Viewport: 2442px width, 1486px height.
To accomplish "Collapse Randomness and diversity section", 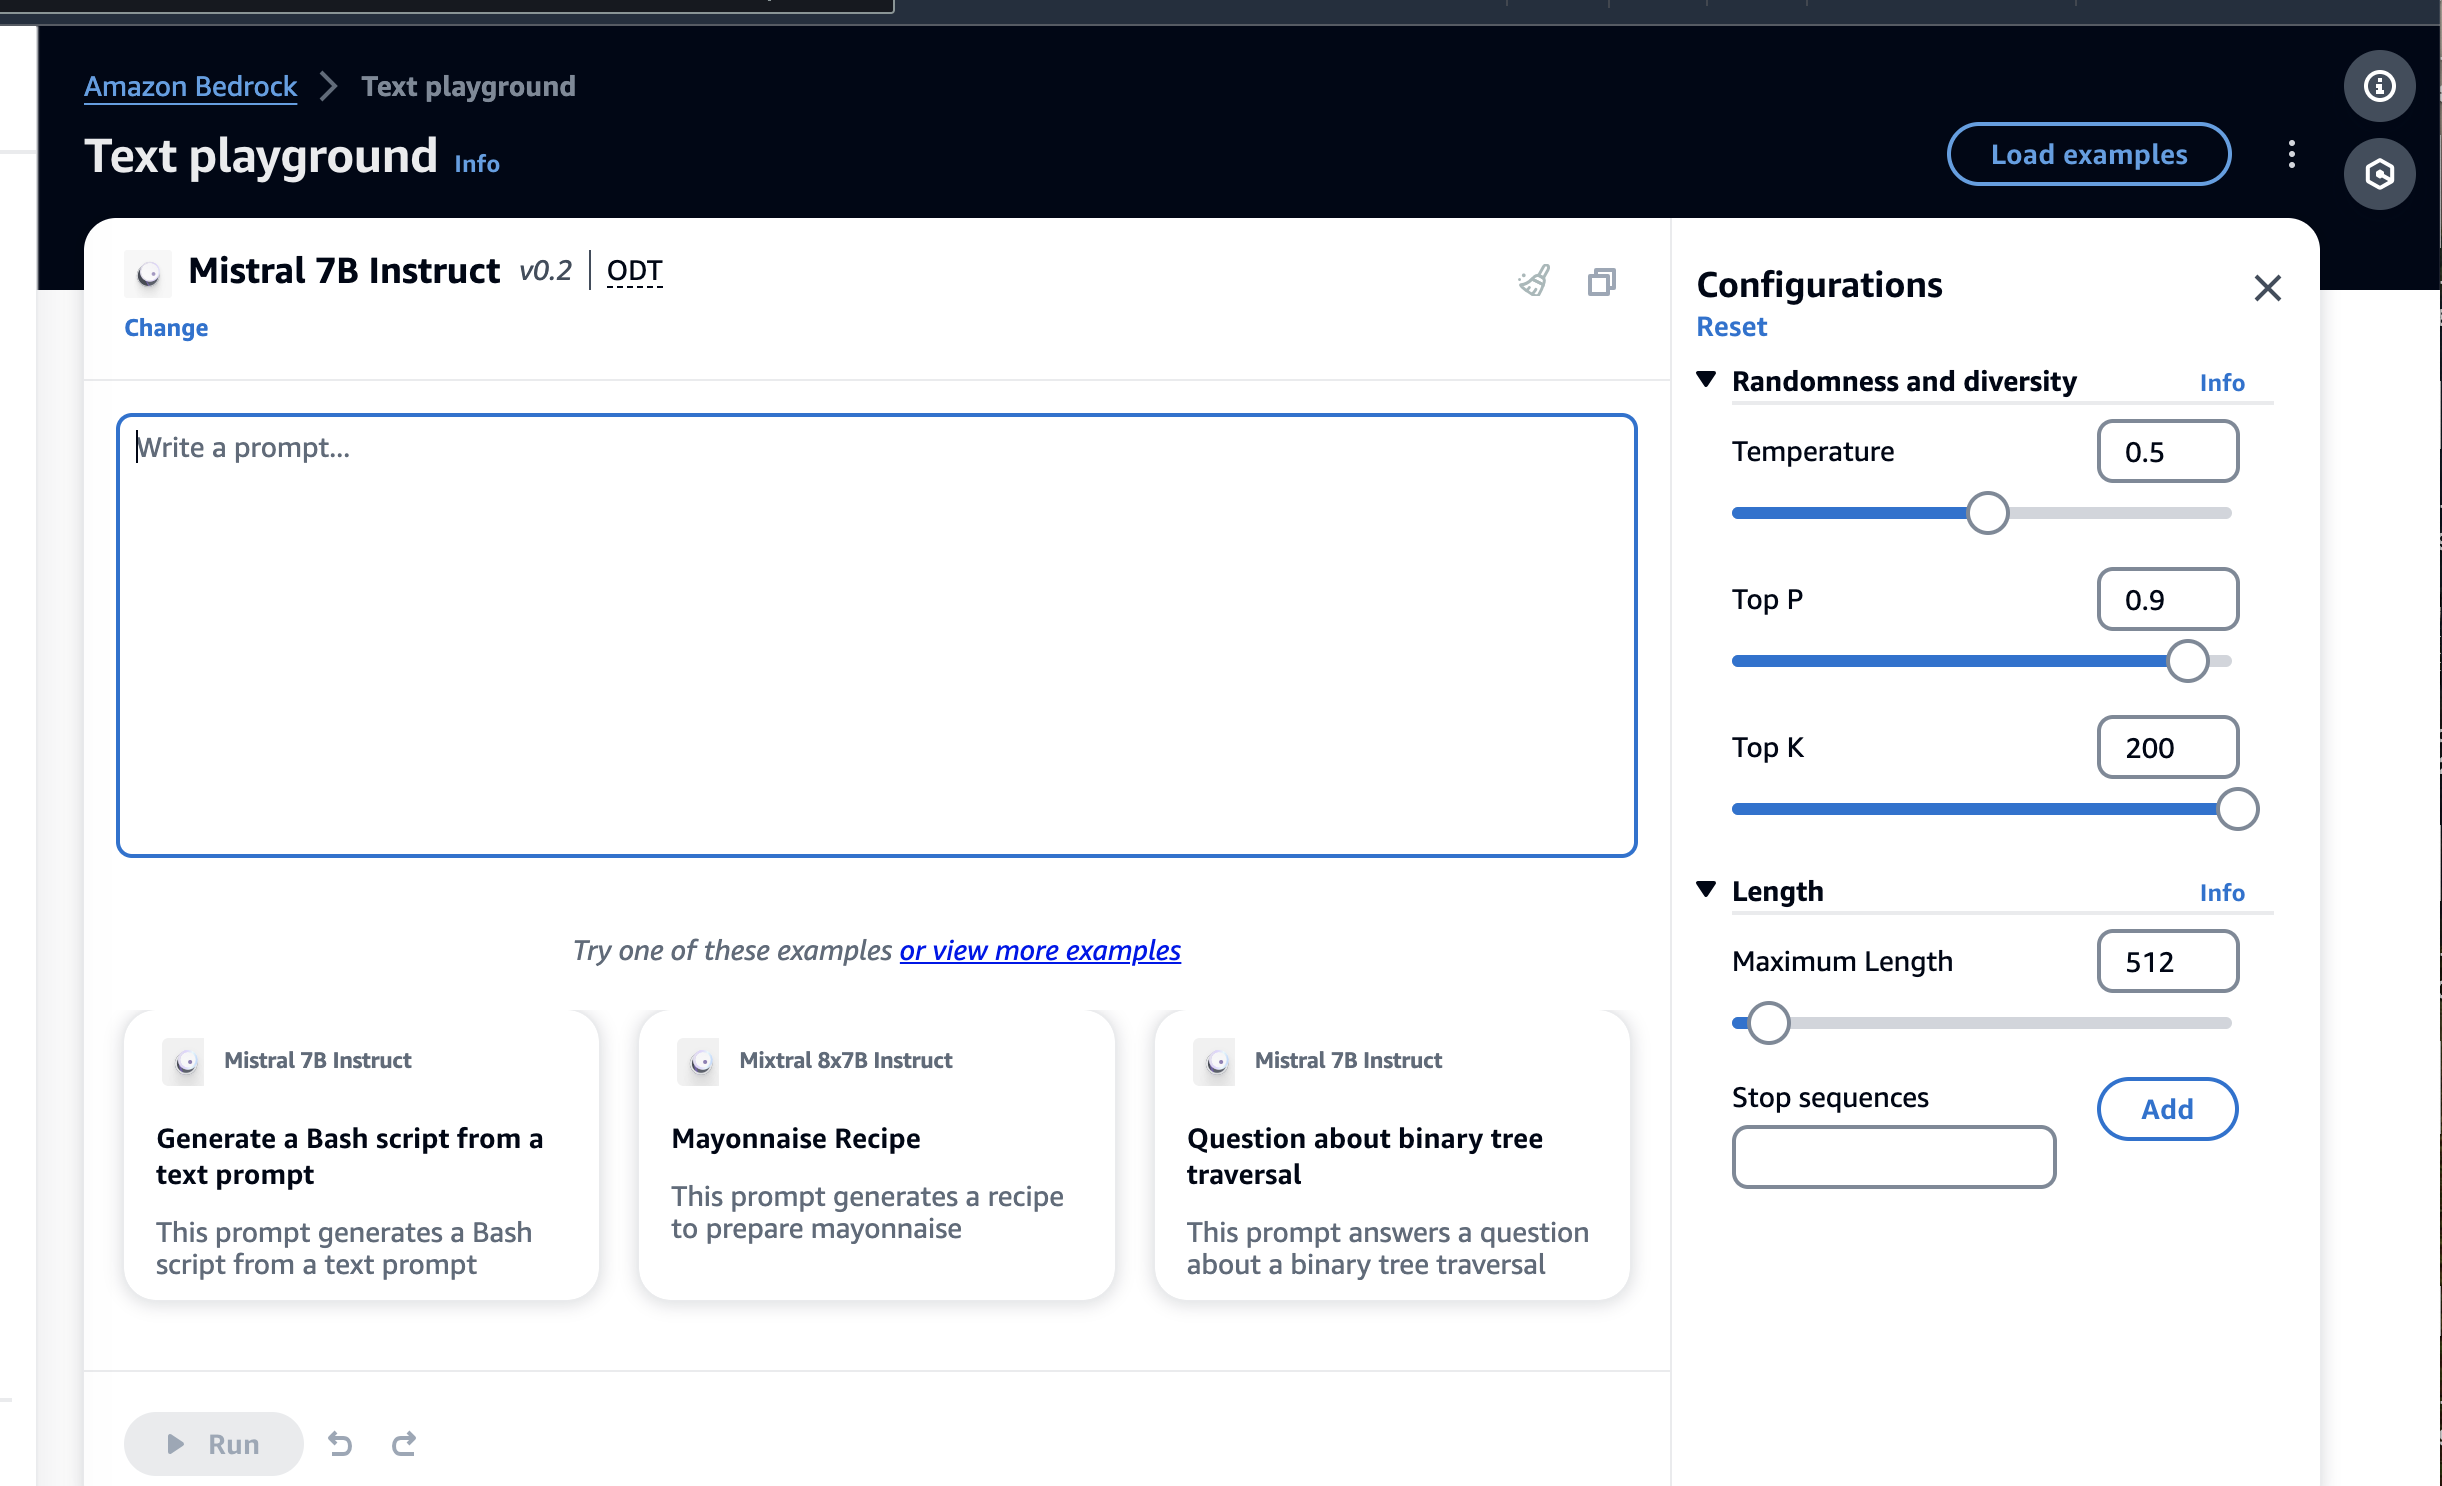I will (x=1707, y=380).
